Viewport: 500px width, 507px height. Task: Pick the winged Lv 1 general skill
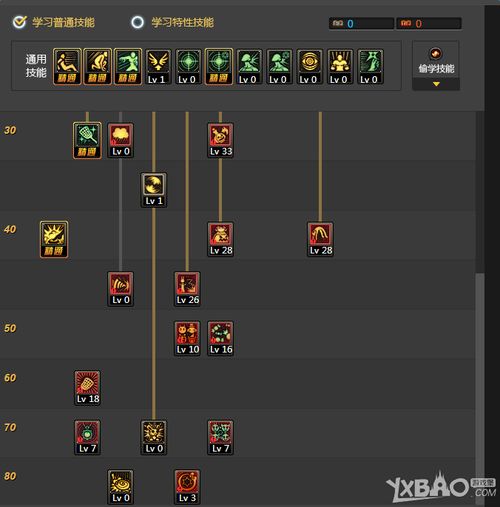(x=158, y=67)
